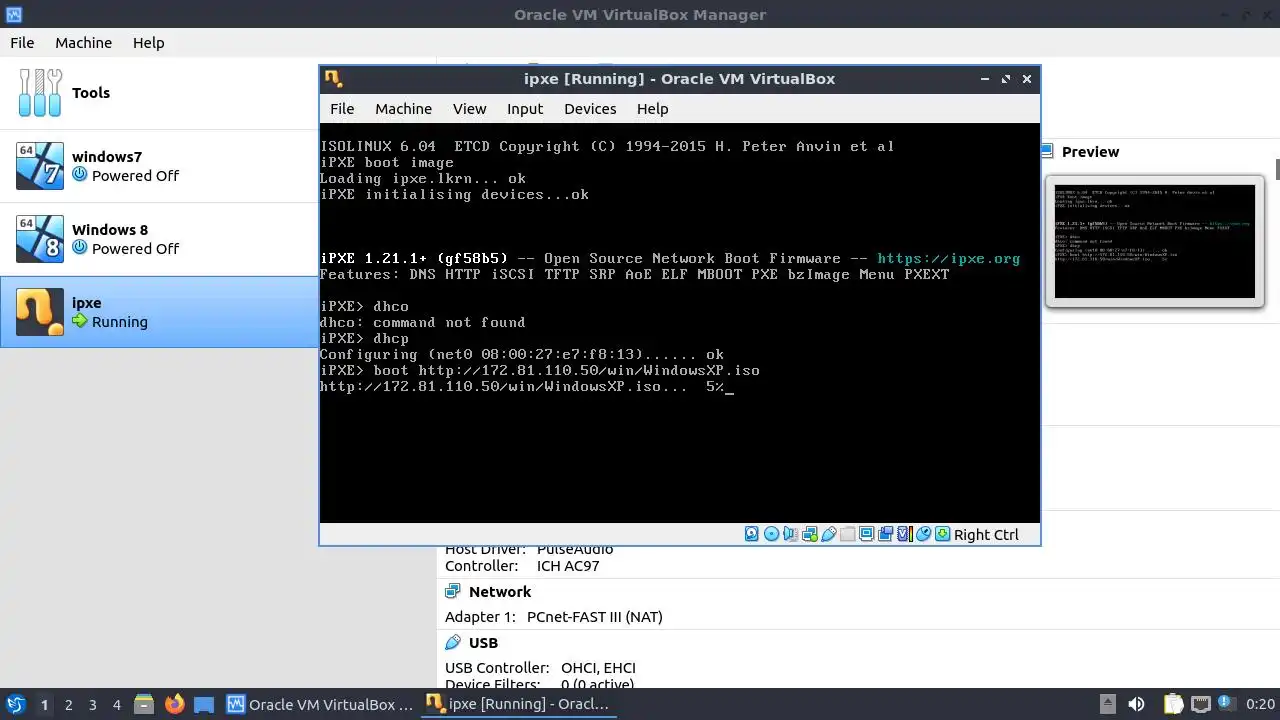Viewport: 1280px width, 720px height.
Task: Close the ipxe VM window
Action: coord(1026,78)
